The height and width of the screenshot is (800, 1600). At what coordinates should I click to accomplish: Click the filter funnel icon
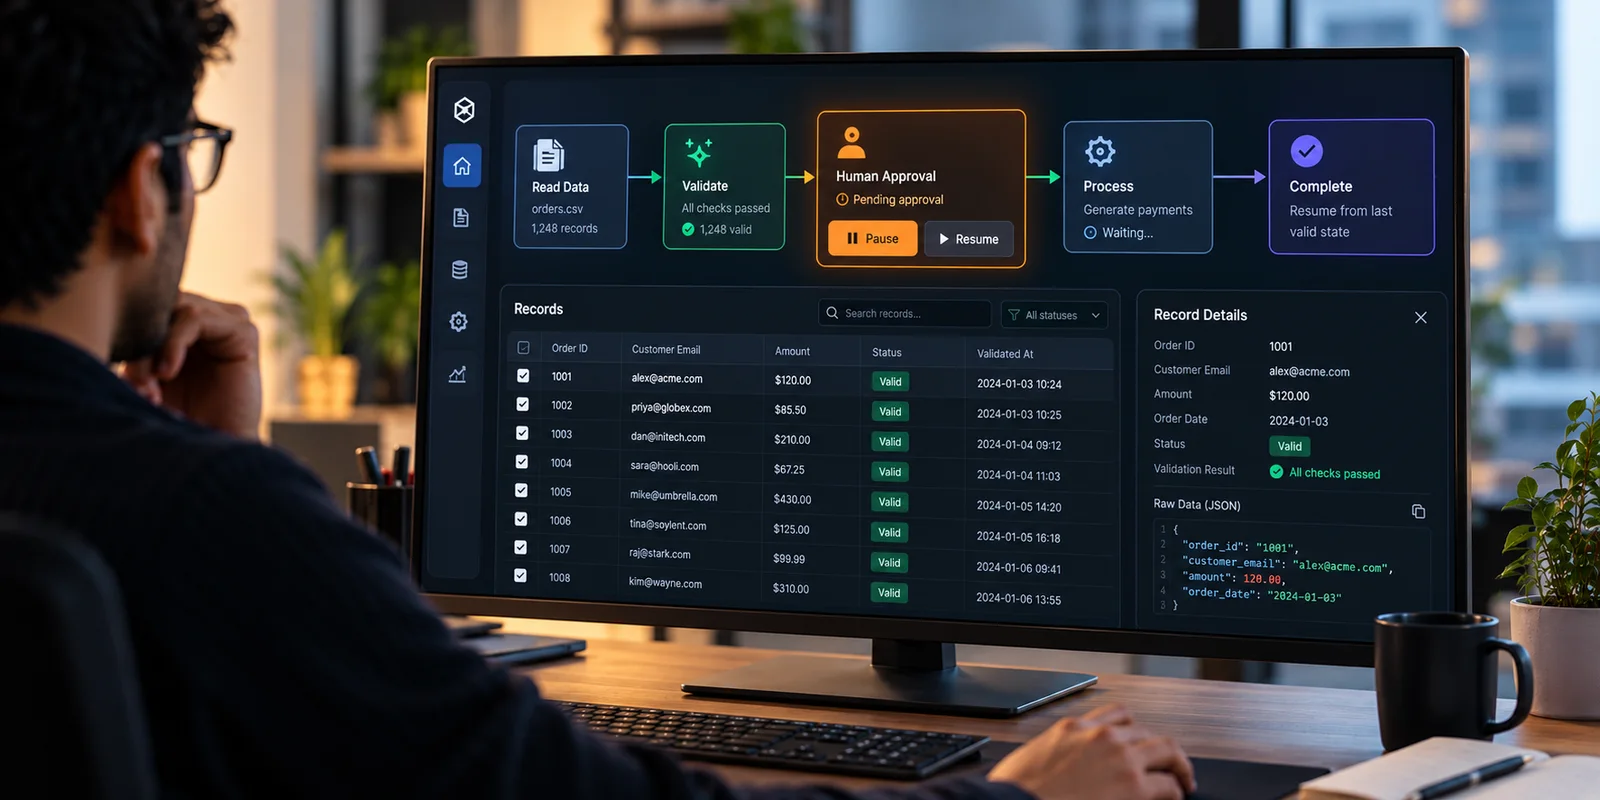pos(1014,315)
